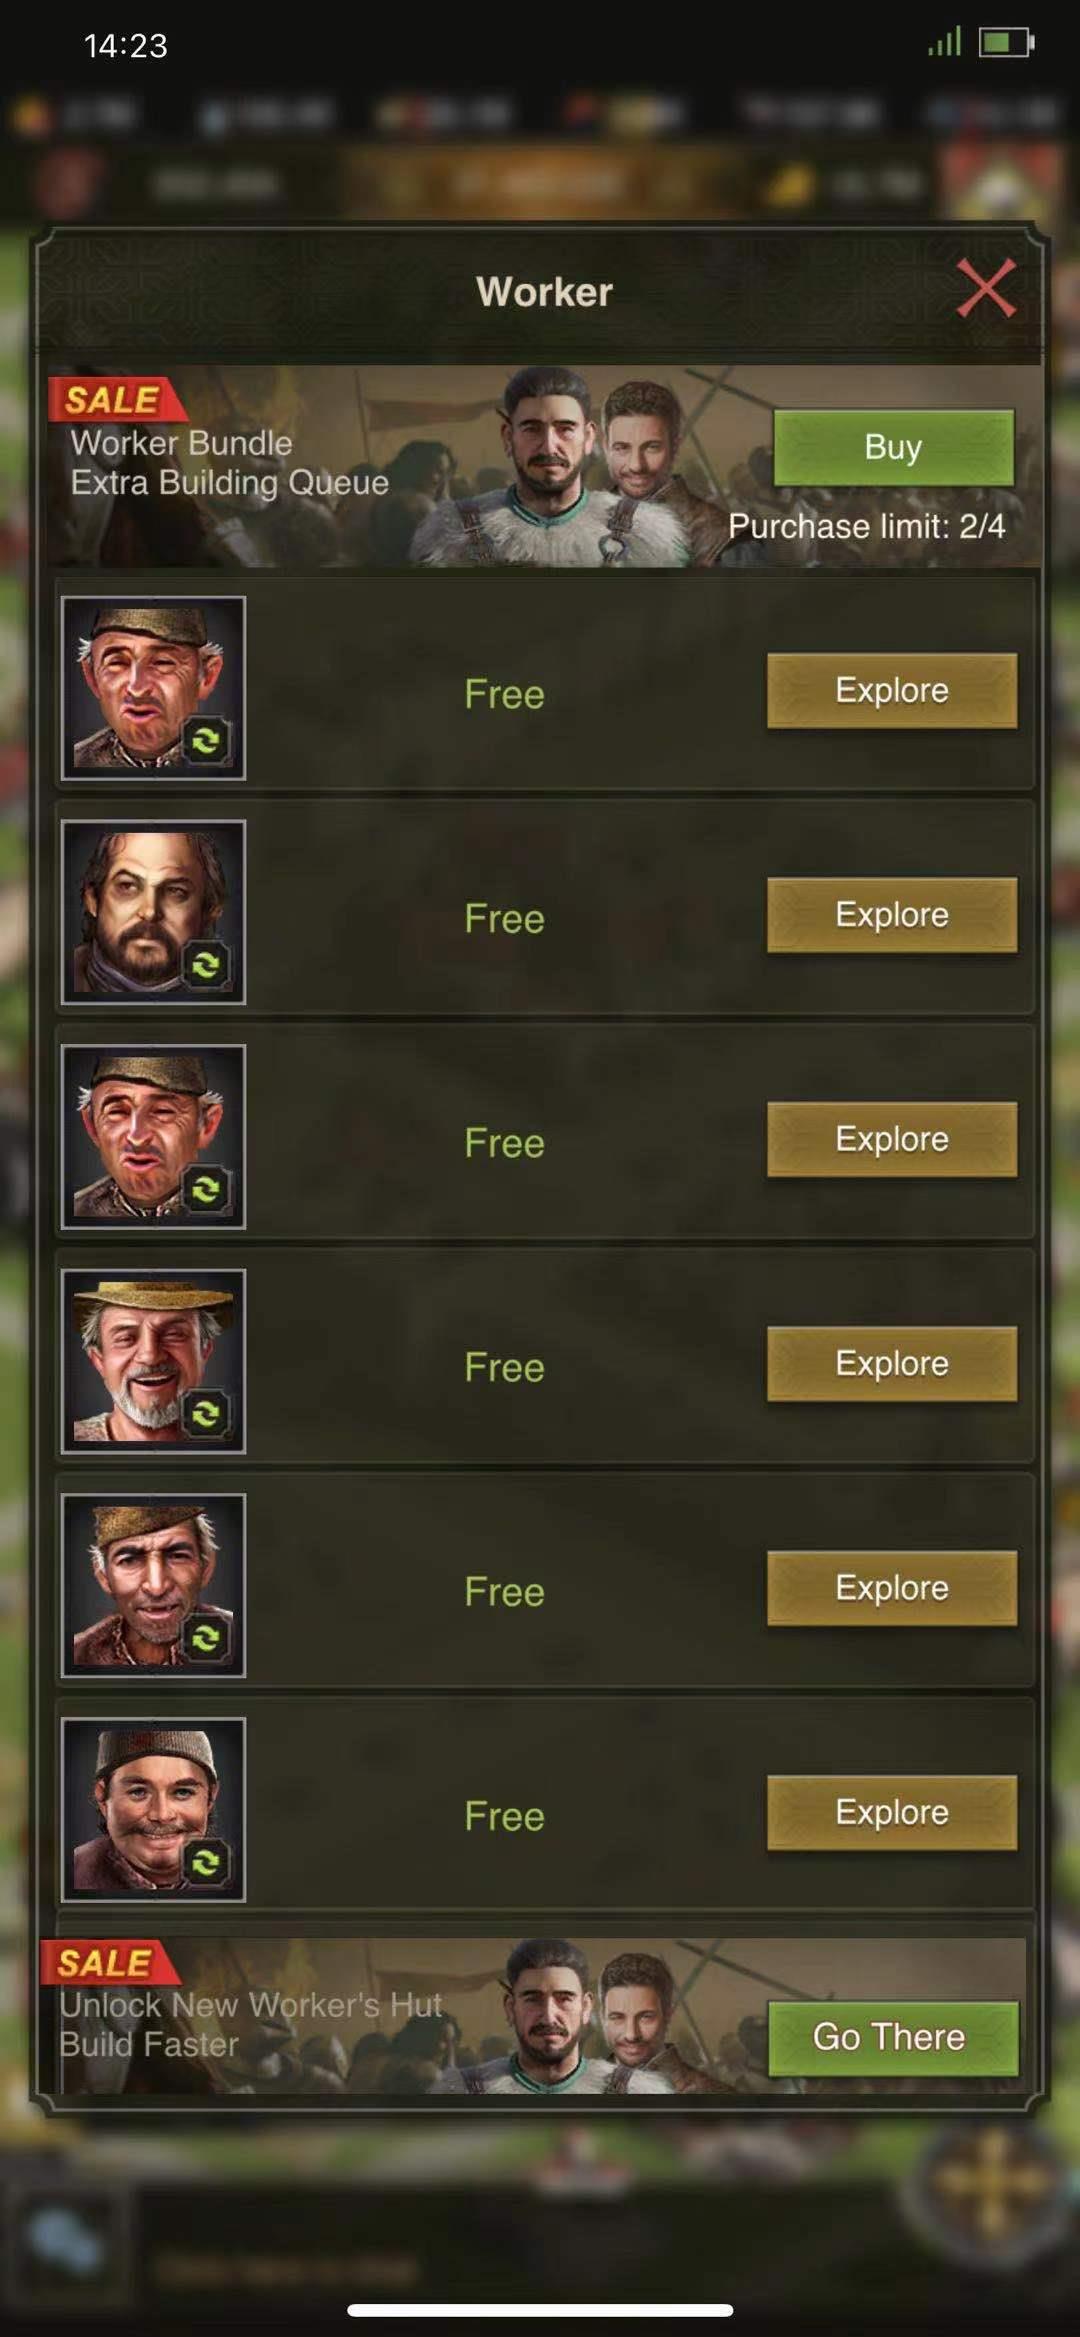Image resolution: width=1080 pixels, height=2337 pixels.
Task: Select the bearded worker portrait
Action: click(153, 912)
